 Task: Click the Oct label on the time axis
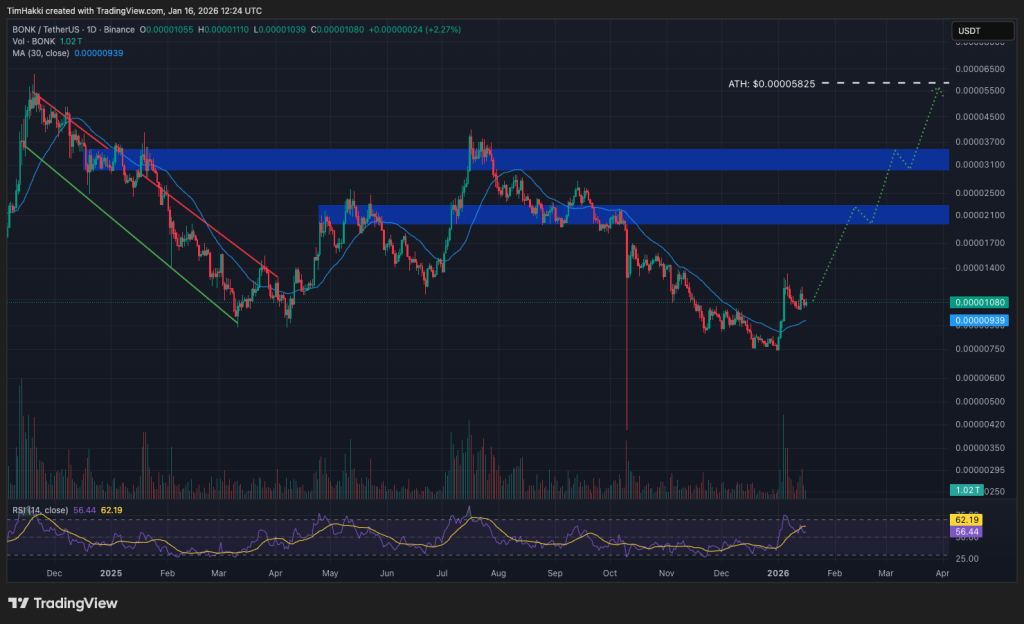[610, 573]
